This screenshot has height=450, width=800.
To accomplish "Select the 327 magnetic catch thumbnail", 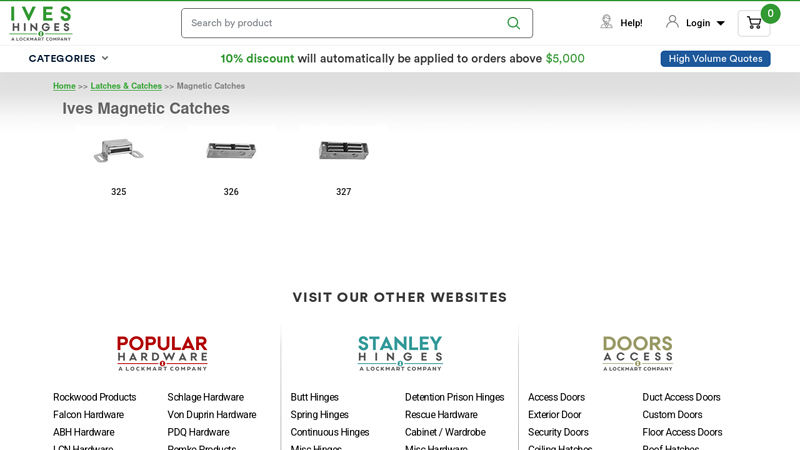I will pyautogui.click(x=343, y=151).
